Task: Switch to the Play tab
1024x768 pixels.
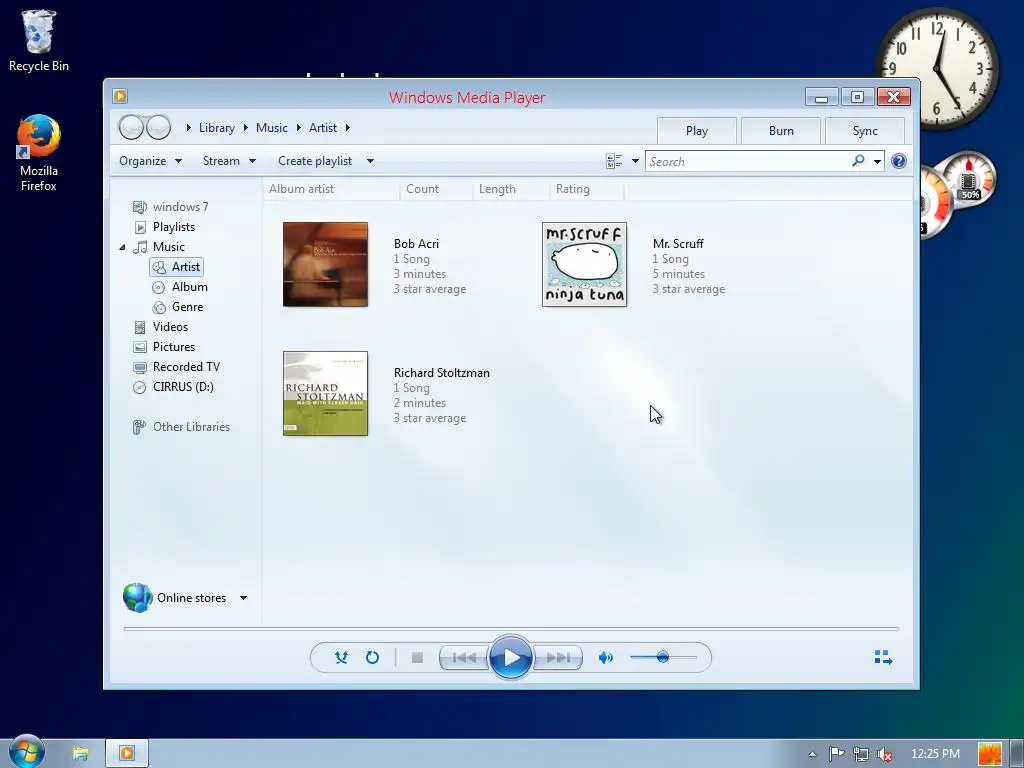Action: (x=697, y=131)
